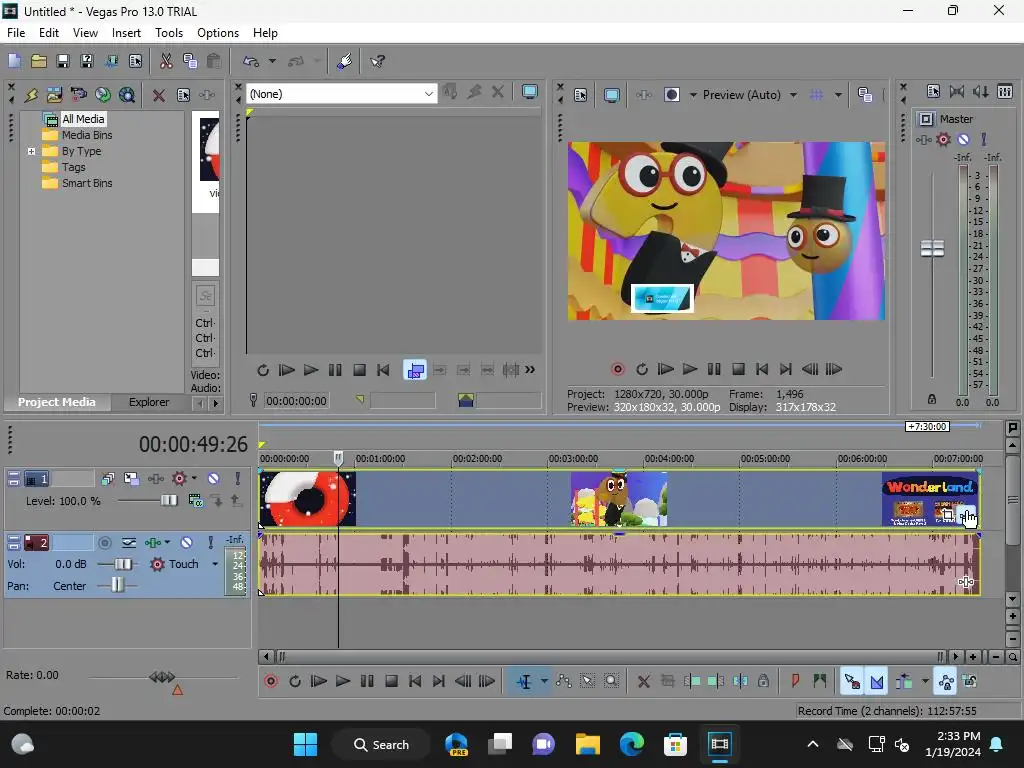The width and height of the screenshot is (1024, 768).
Task: Click the Undo arrow icon
Action: click(251, 61)
